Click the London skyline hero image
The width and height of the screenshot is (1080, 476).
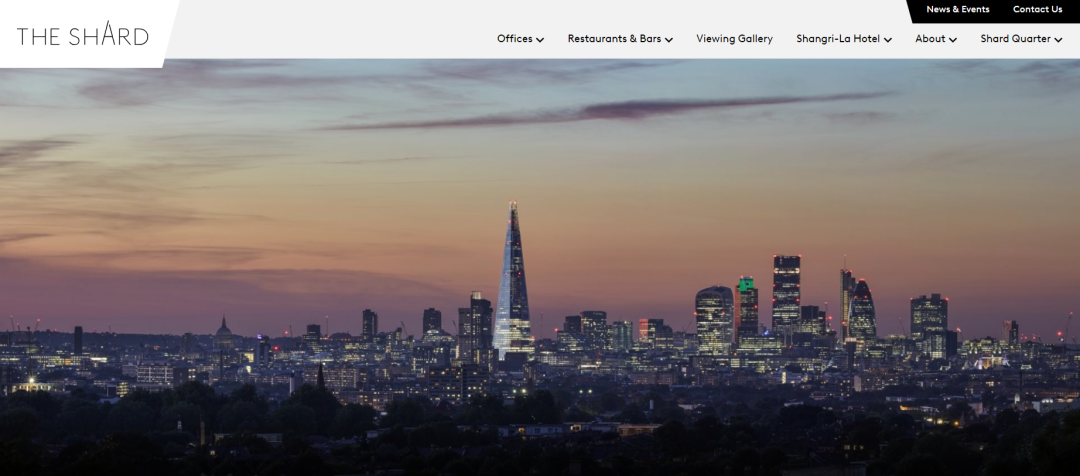540,269
